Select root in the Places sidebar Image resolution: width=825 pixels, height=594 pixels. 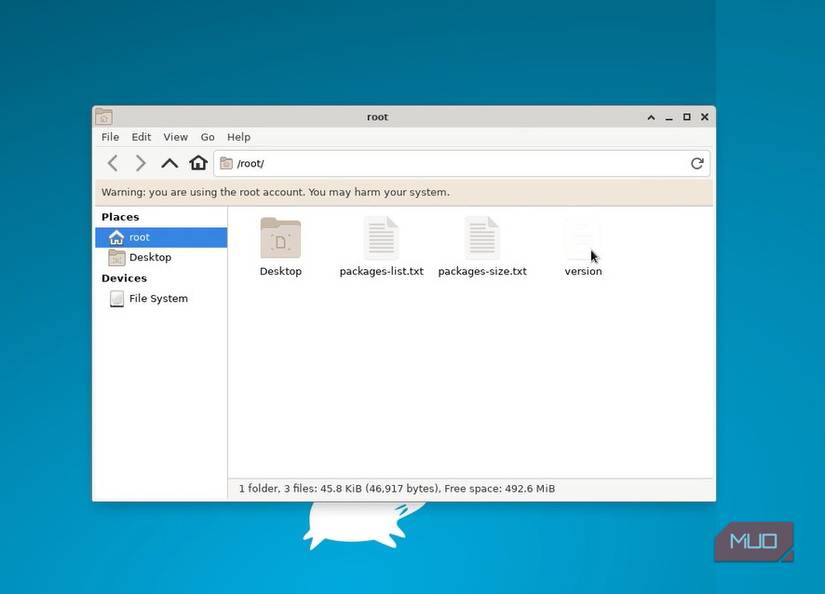tap(161, 237)
